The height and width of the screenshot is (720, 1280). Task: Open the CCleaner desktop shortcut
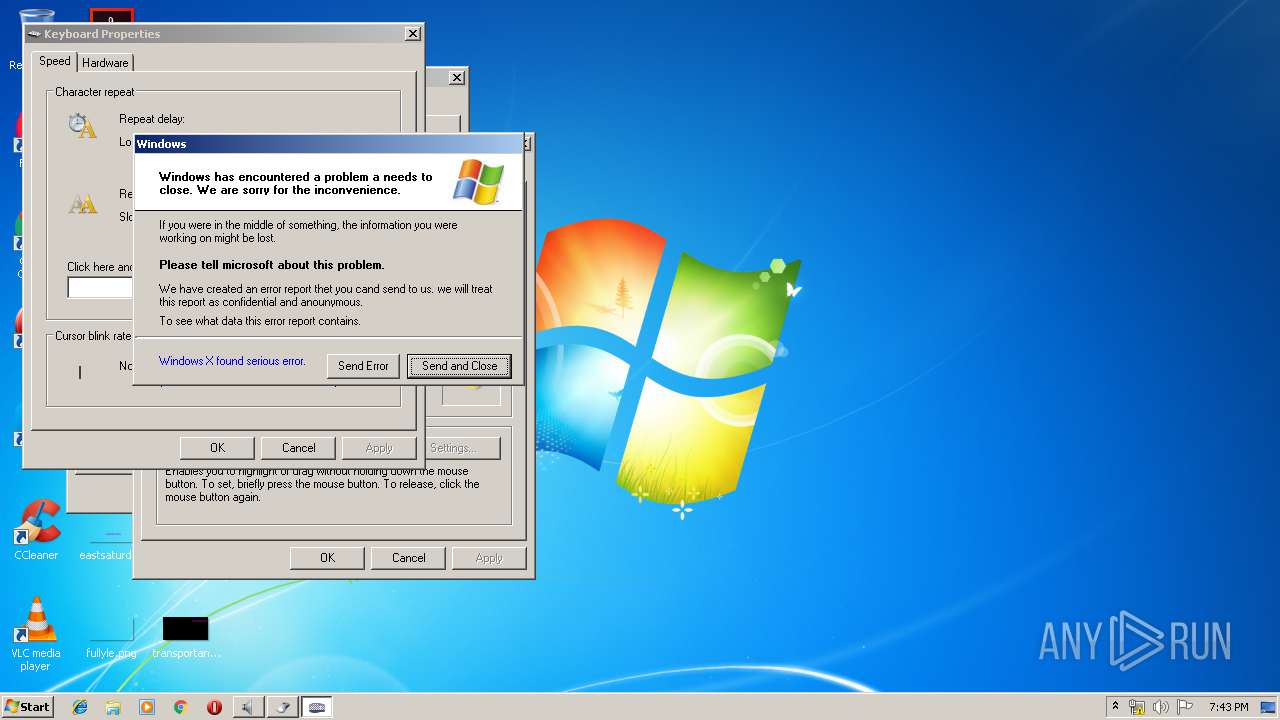[36, 530]
